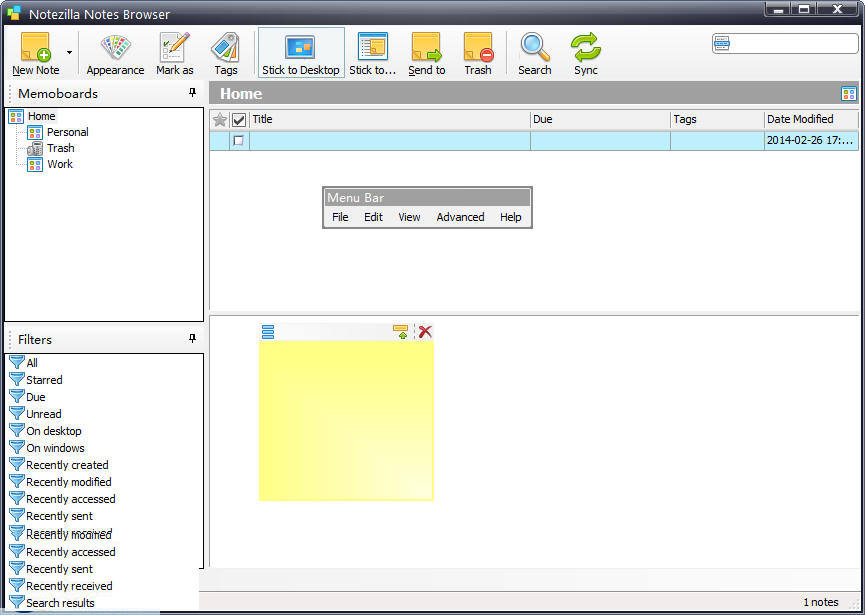Toggle Stick to Desktop
This screenshot has height=615, width=865.
click(x=301, y=54)
